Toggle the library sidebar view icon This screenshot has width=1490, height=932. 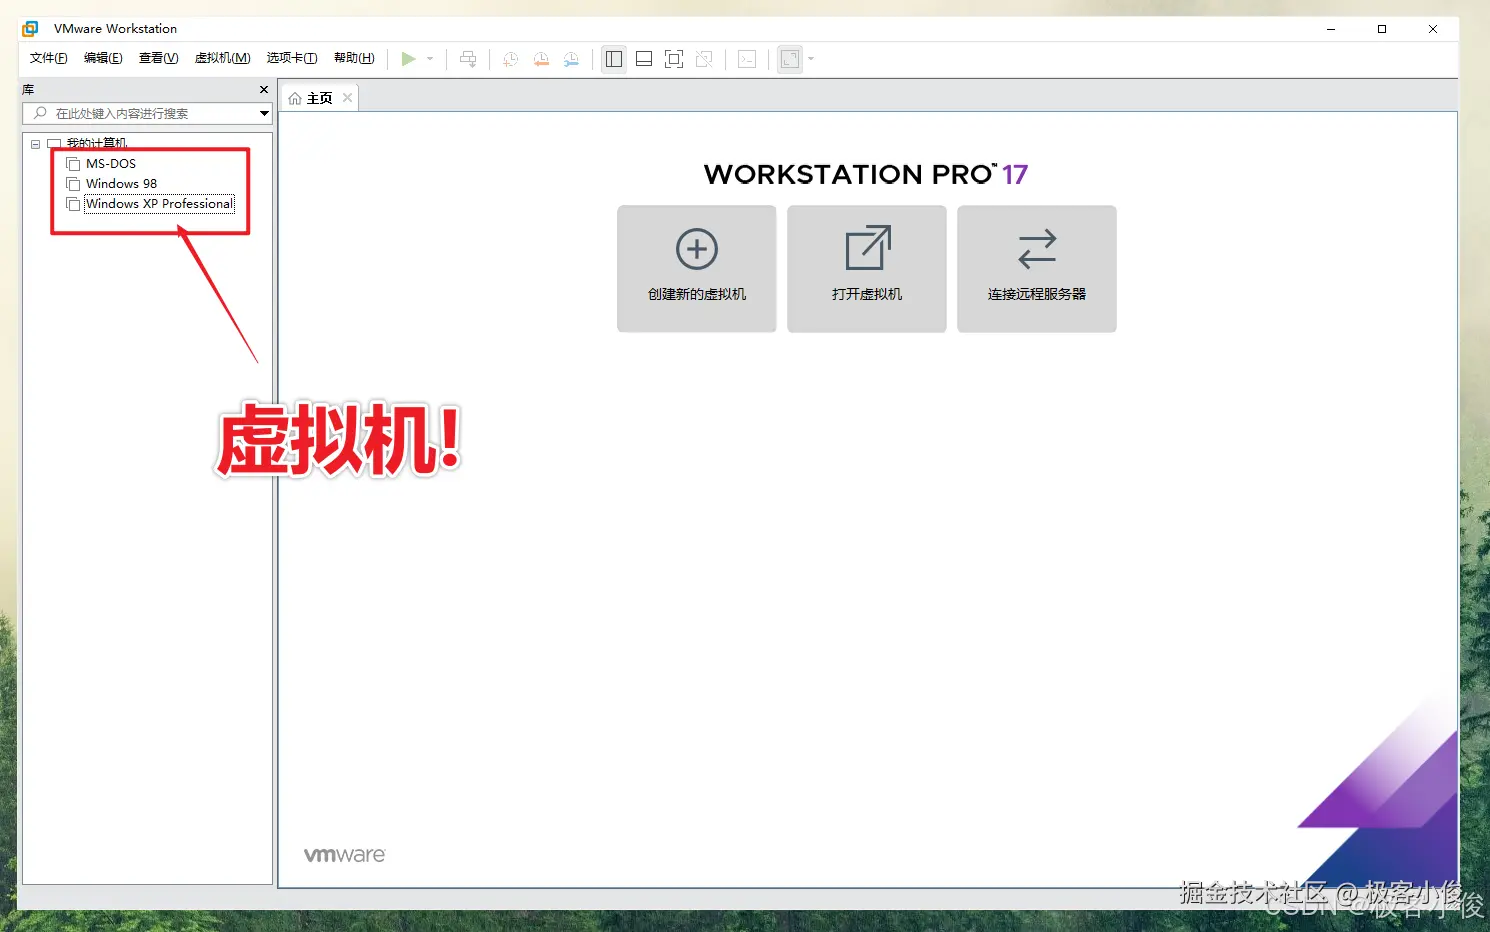click(x=614, y=59)
